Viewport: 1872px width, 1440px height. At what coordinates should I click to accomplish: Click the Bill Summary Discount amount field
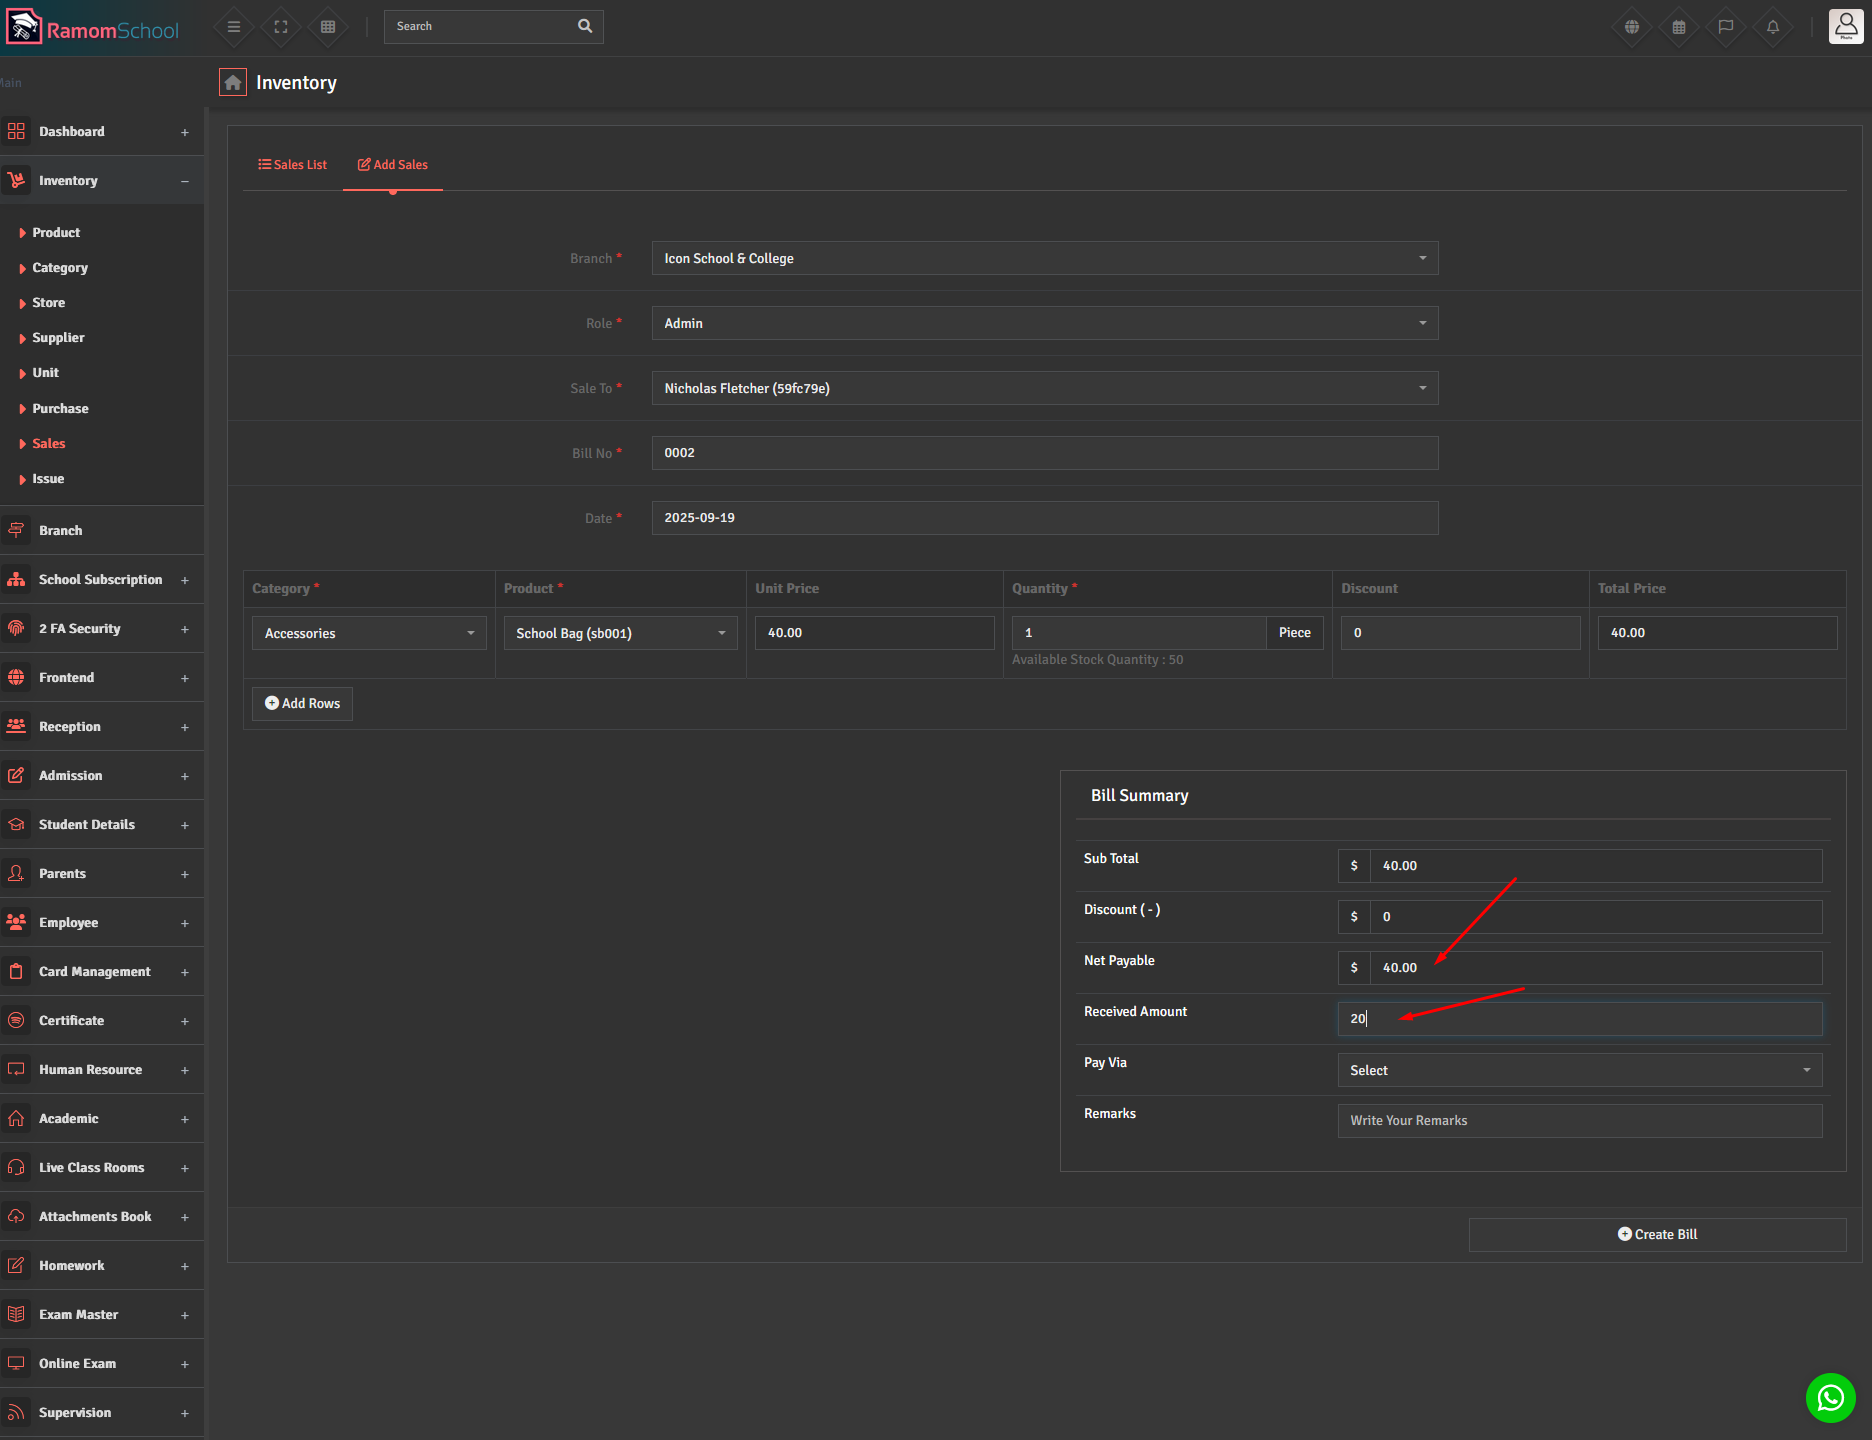[1596, 916]
